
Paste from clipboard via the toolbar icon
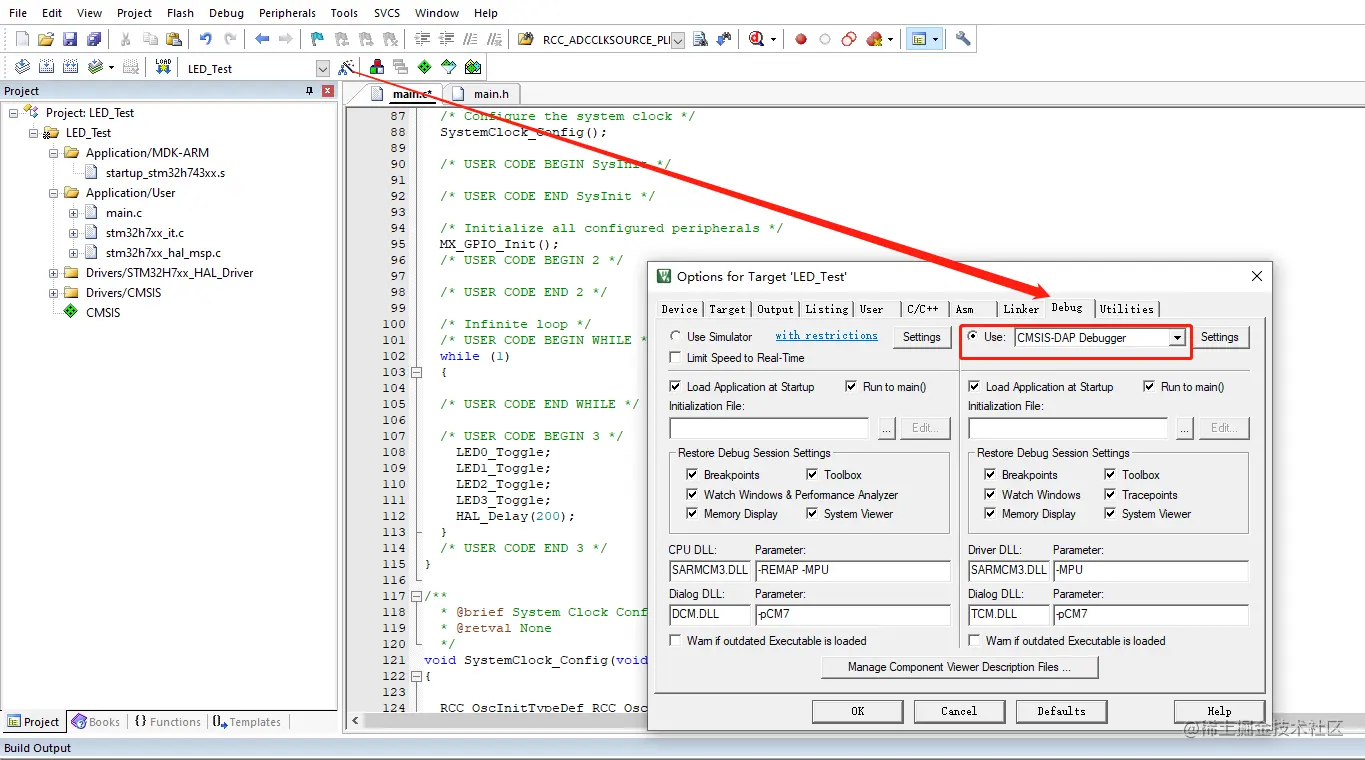click(x=174, y=39)
